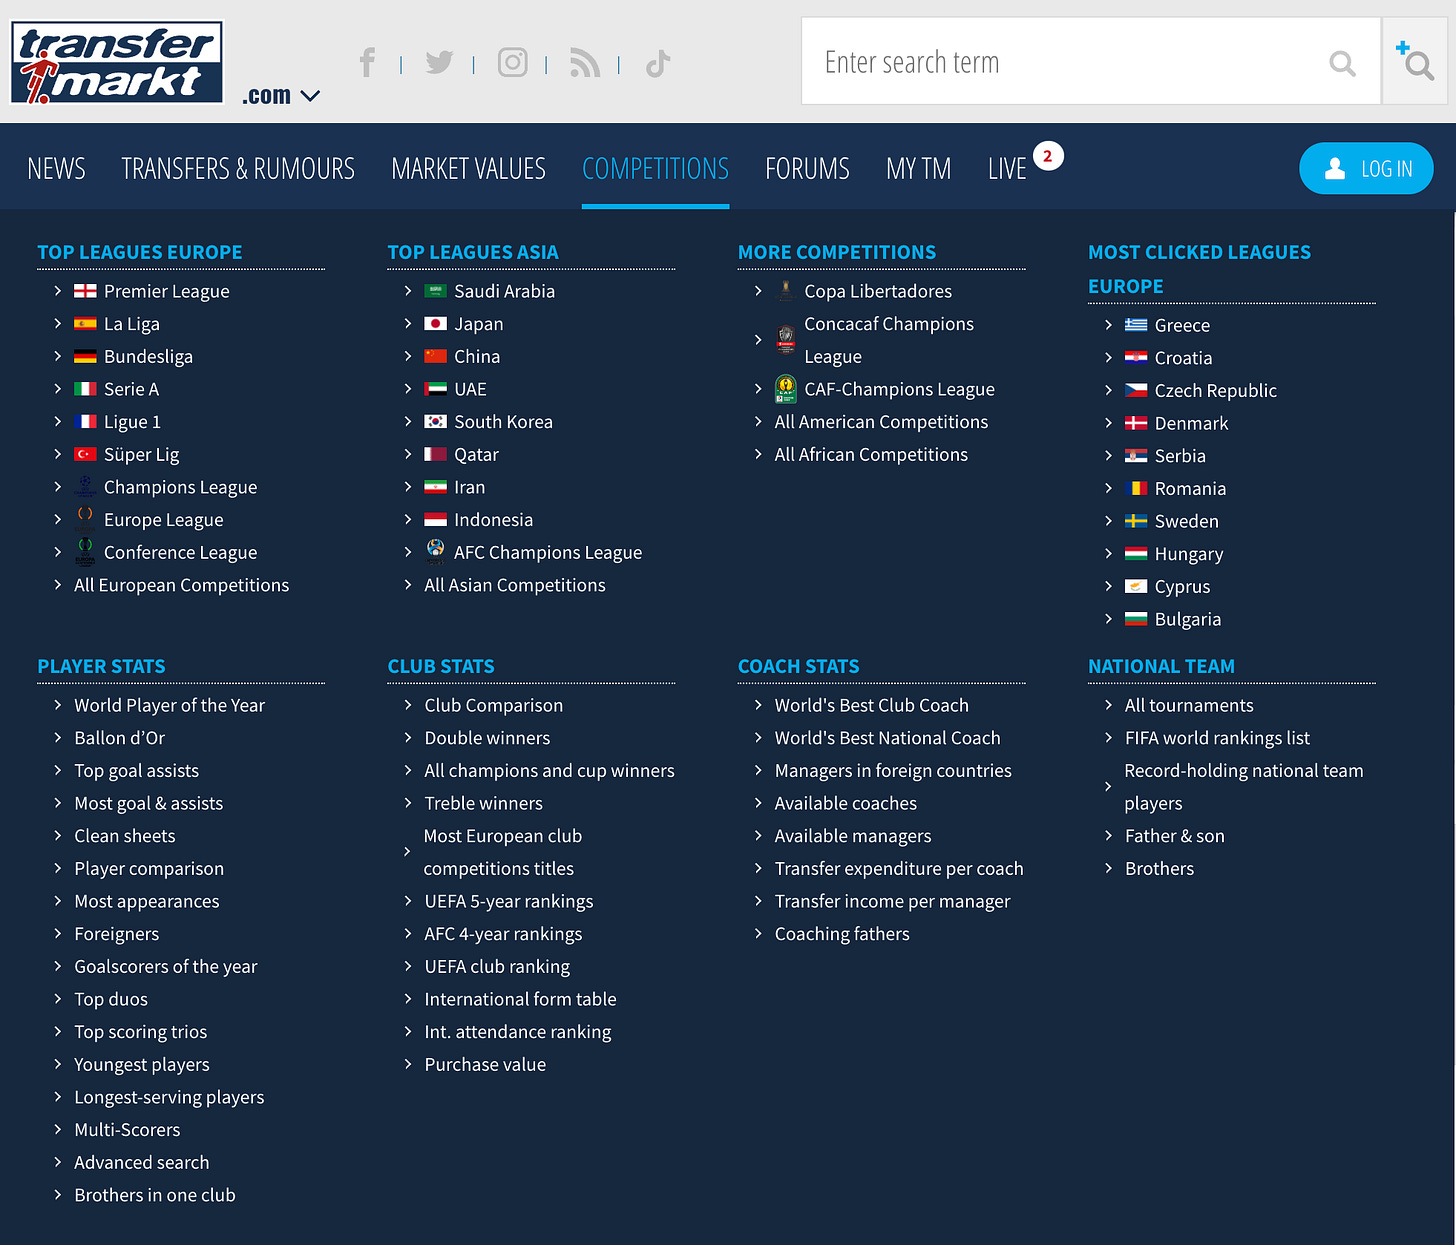Open the Croatia league link
Image resolution: width=1456 pixels, height=1245 pixels.
[1183, 358]
